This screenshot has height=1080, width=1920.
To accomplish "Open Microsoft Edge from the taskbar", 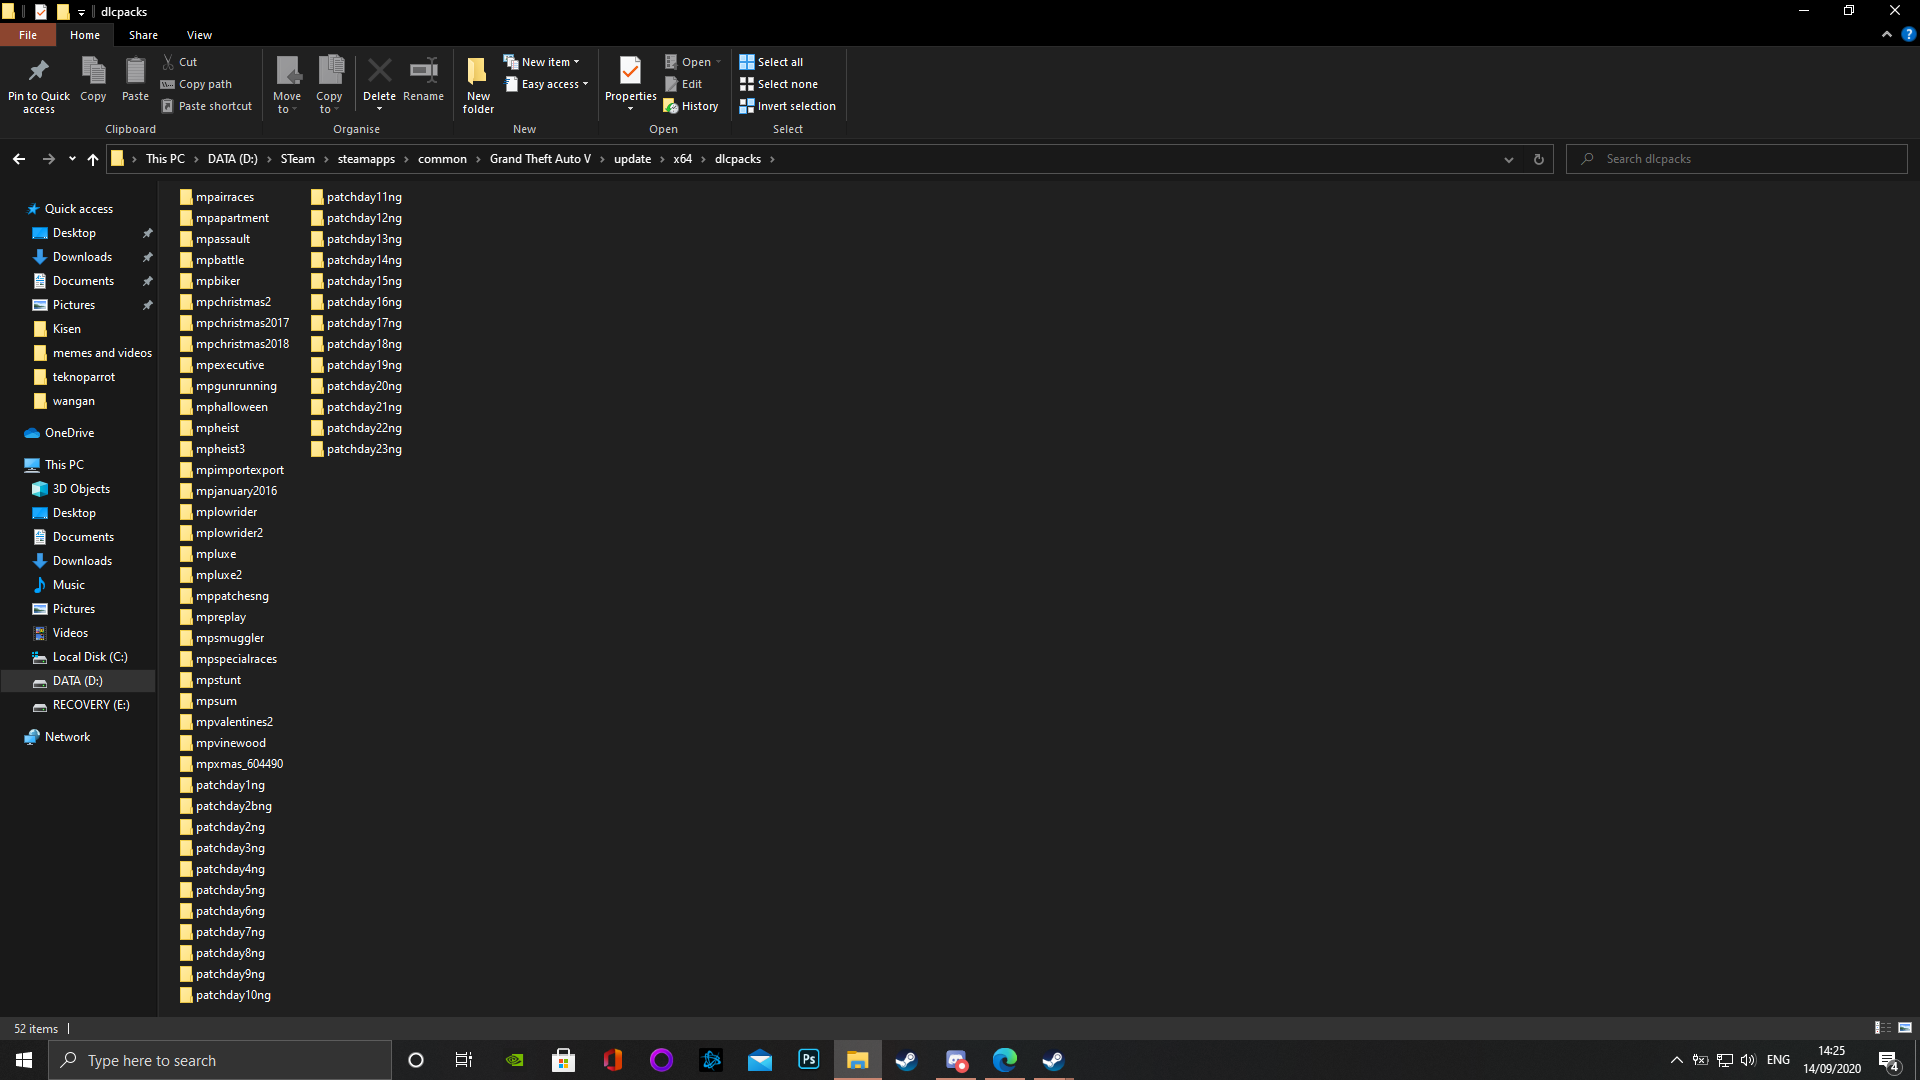I will (x=1005, y=1060).
